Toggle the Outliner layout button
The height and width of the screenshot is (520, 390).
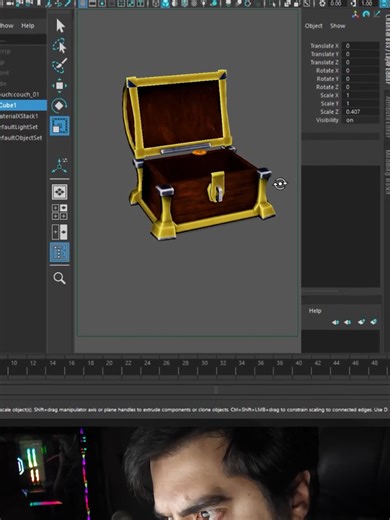pyautogui.click(x=60, y=252)
